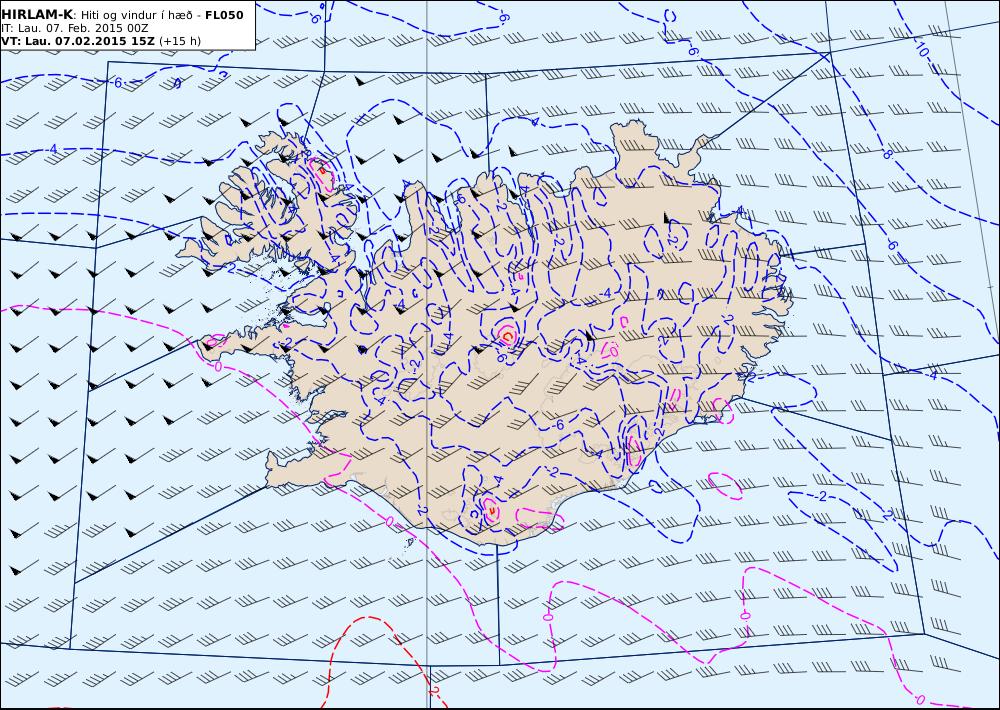Click the 'IT: Lau. 07. Feb. 2015 00Z' line
This screenshot has width=1000, height=710.
pos(74,28)
